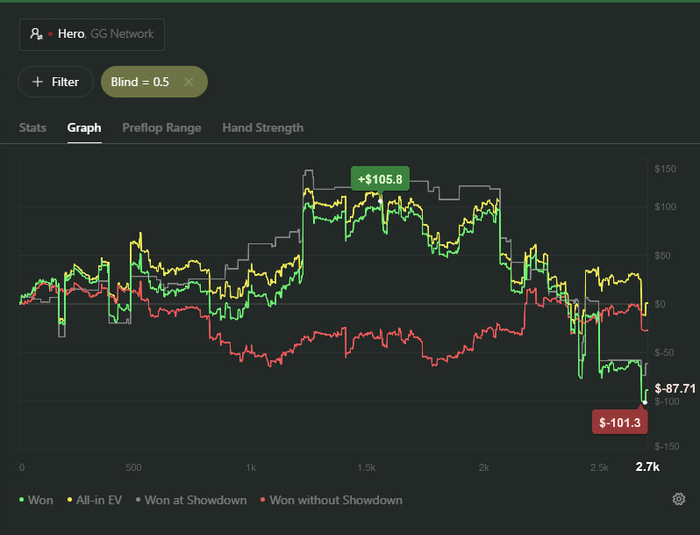Switch to the Stats tab
The image size is (700, 535).
[33, 128]
